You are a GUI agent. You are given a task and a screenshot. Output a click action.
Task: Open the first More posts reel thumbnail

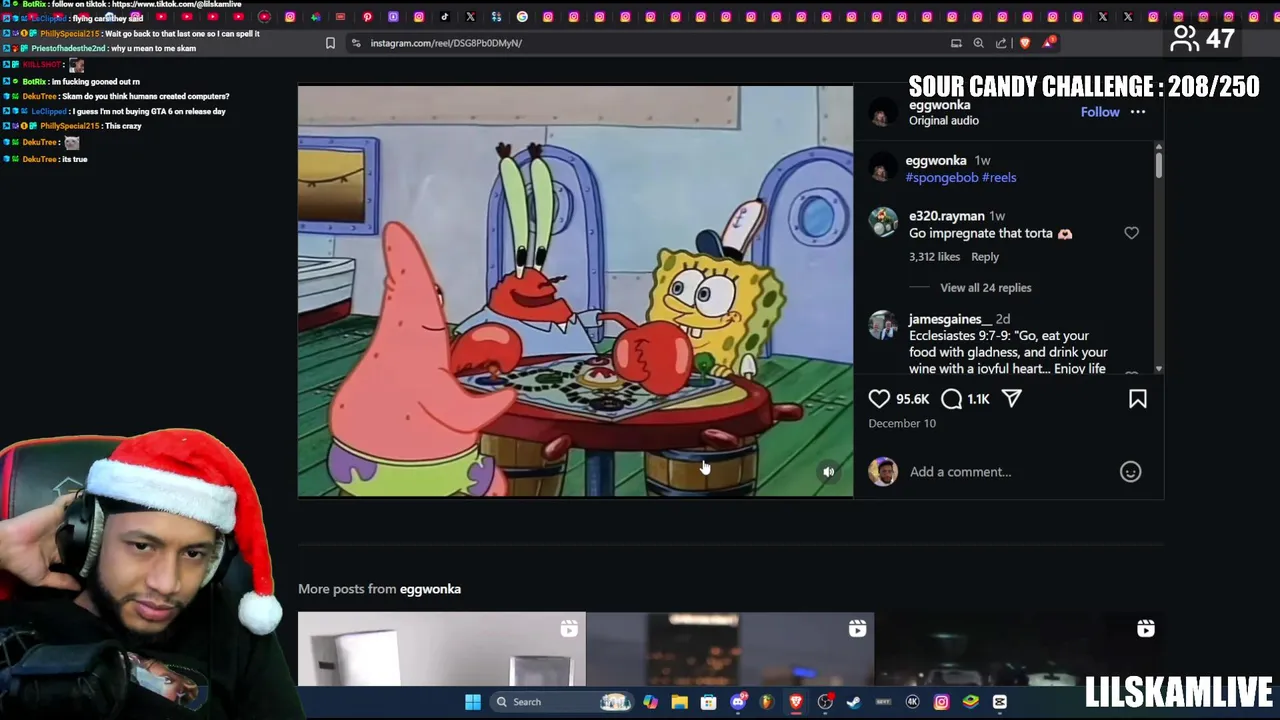point(441,649)
